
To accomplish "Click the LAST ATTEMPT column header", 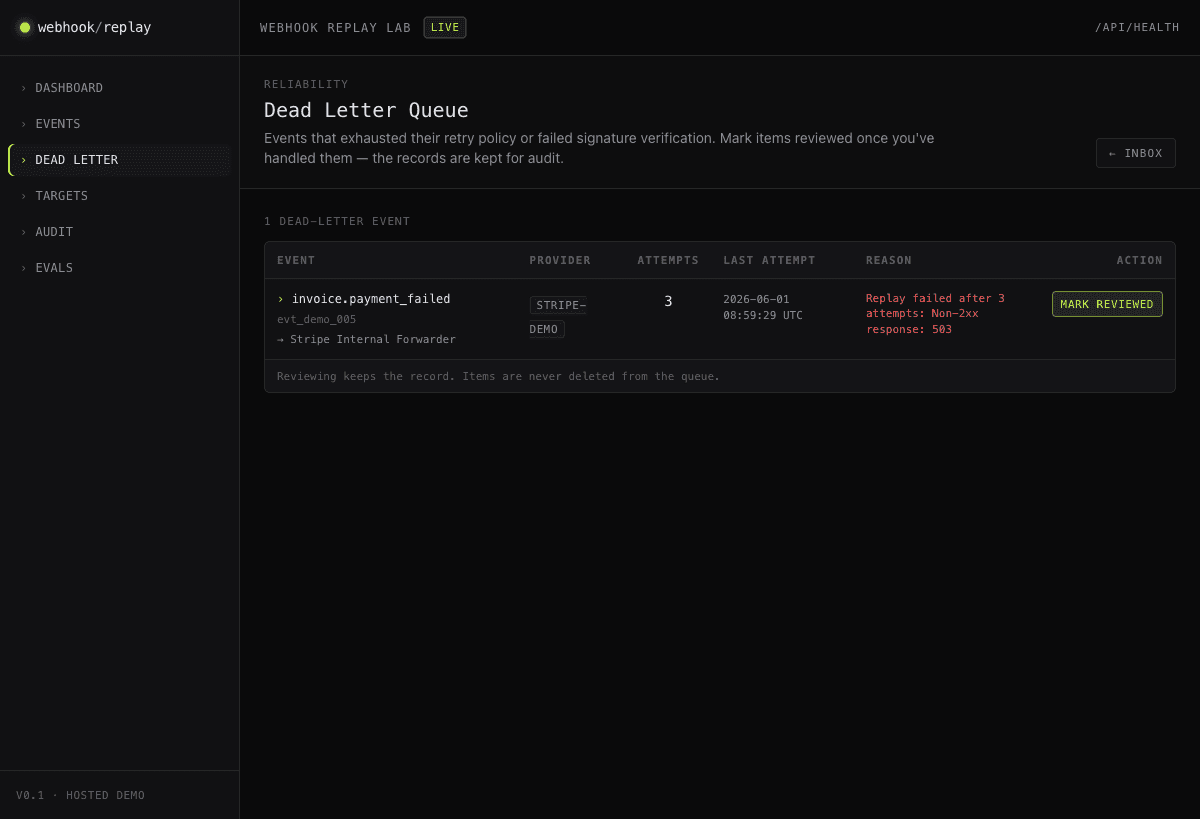I will tap(769, 260).
